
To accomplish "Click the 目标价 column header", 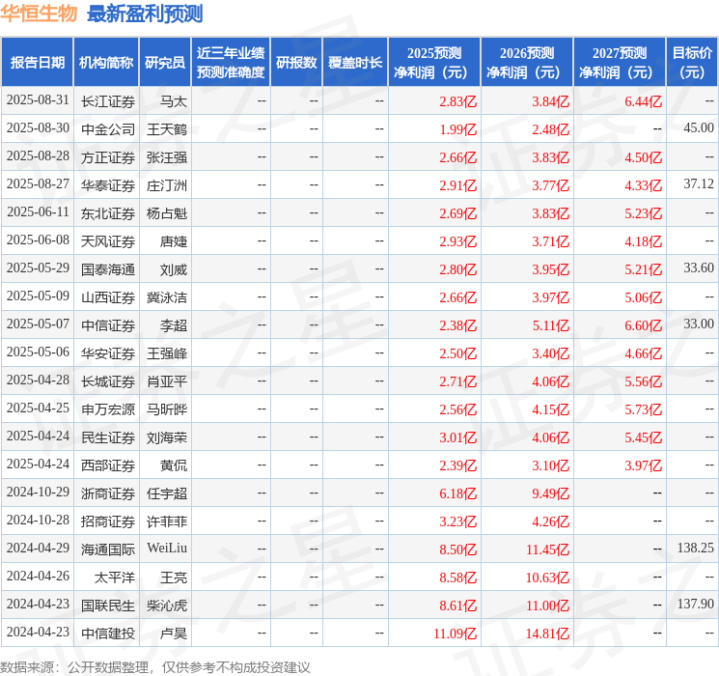I will (692, 62).
